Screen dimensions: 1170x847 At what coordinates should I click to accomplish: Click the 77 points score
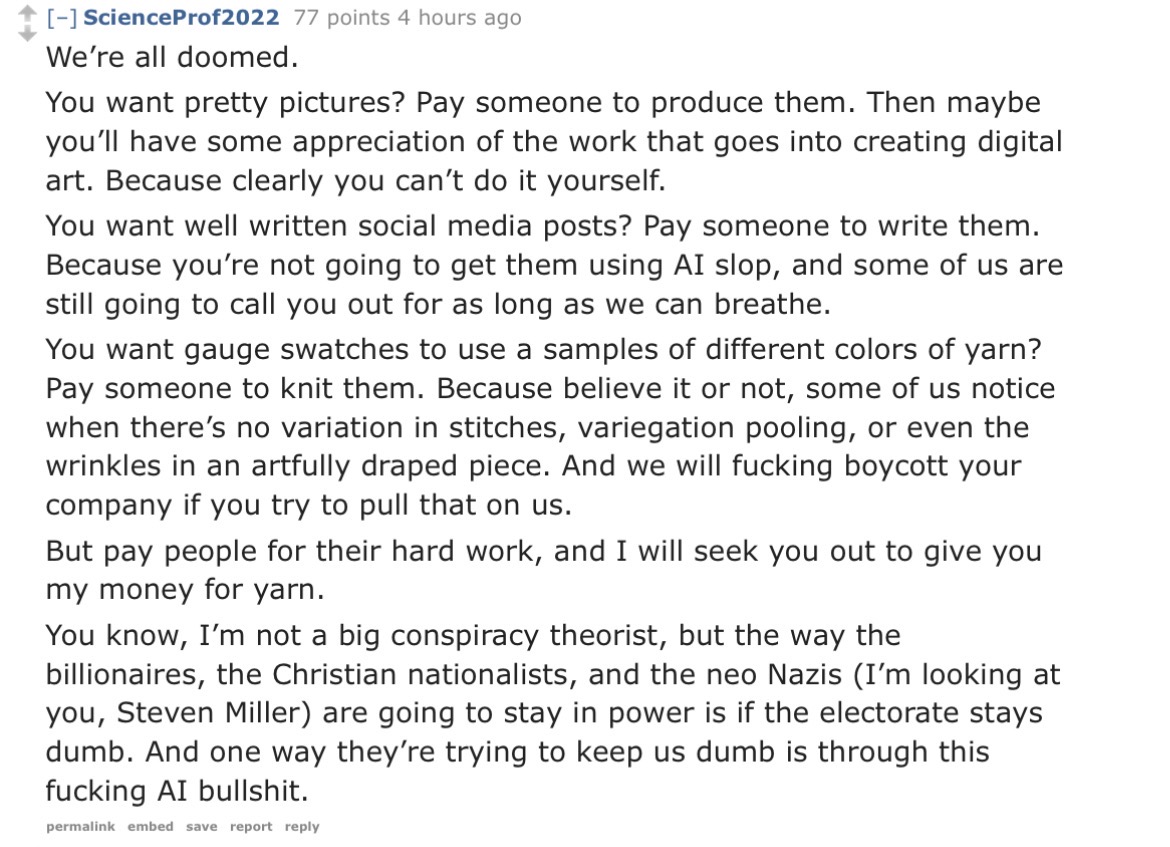click(x=341, y=17)
